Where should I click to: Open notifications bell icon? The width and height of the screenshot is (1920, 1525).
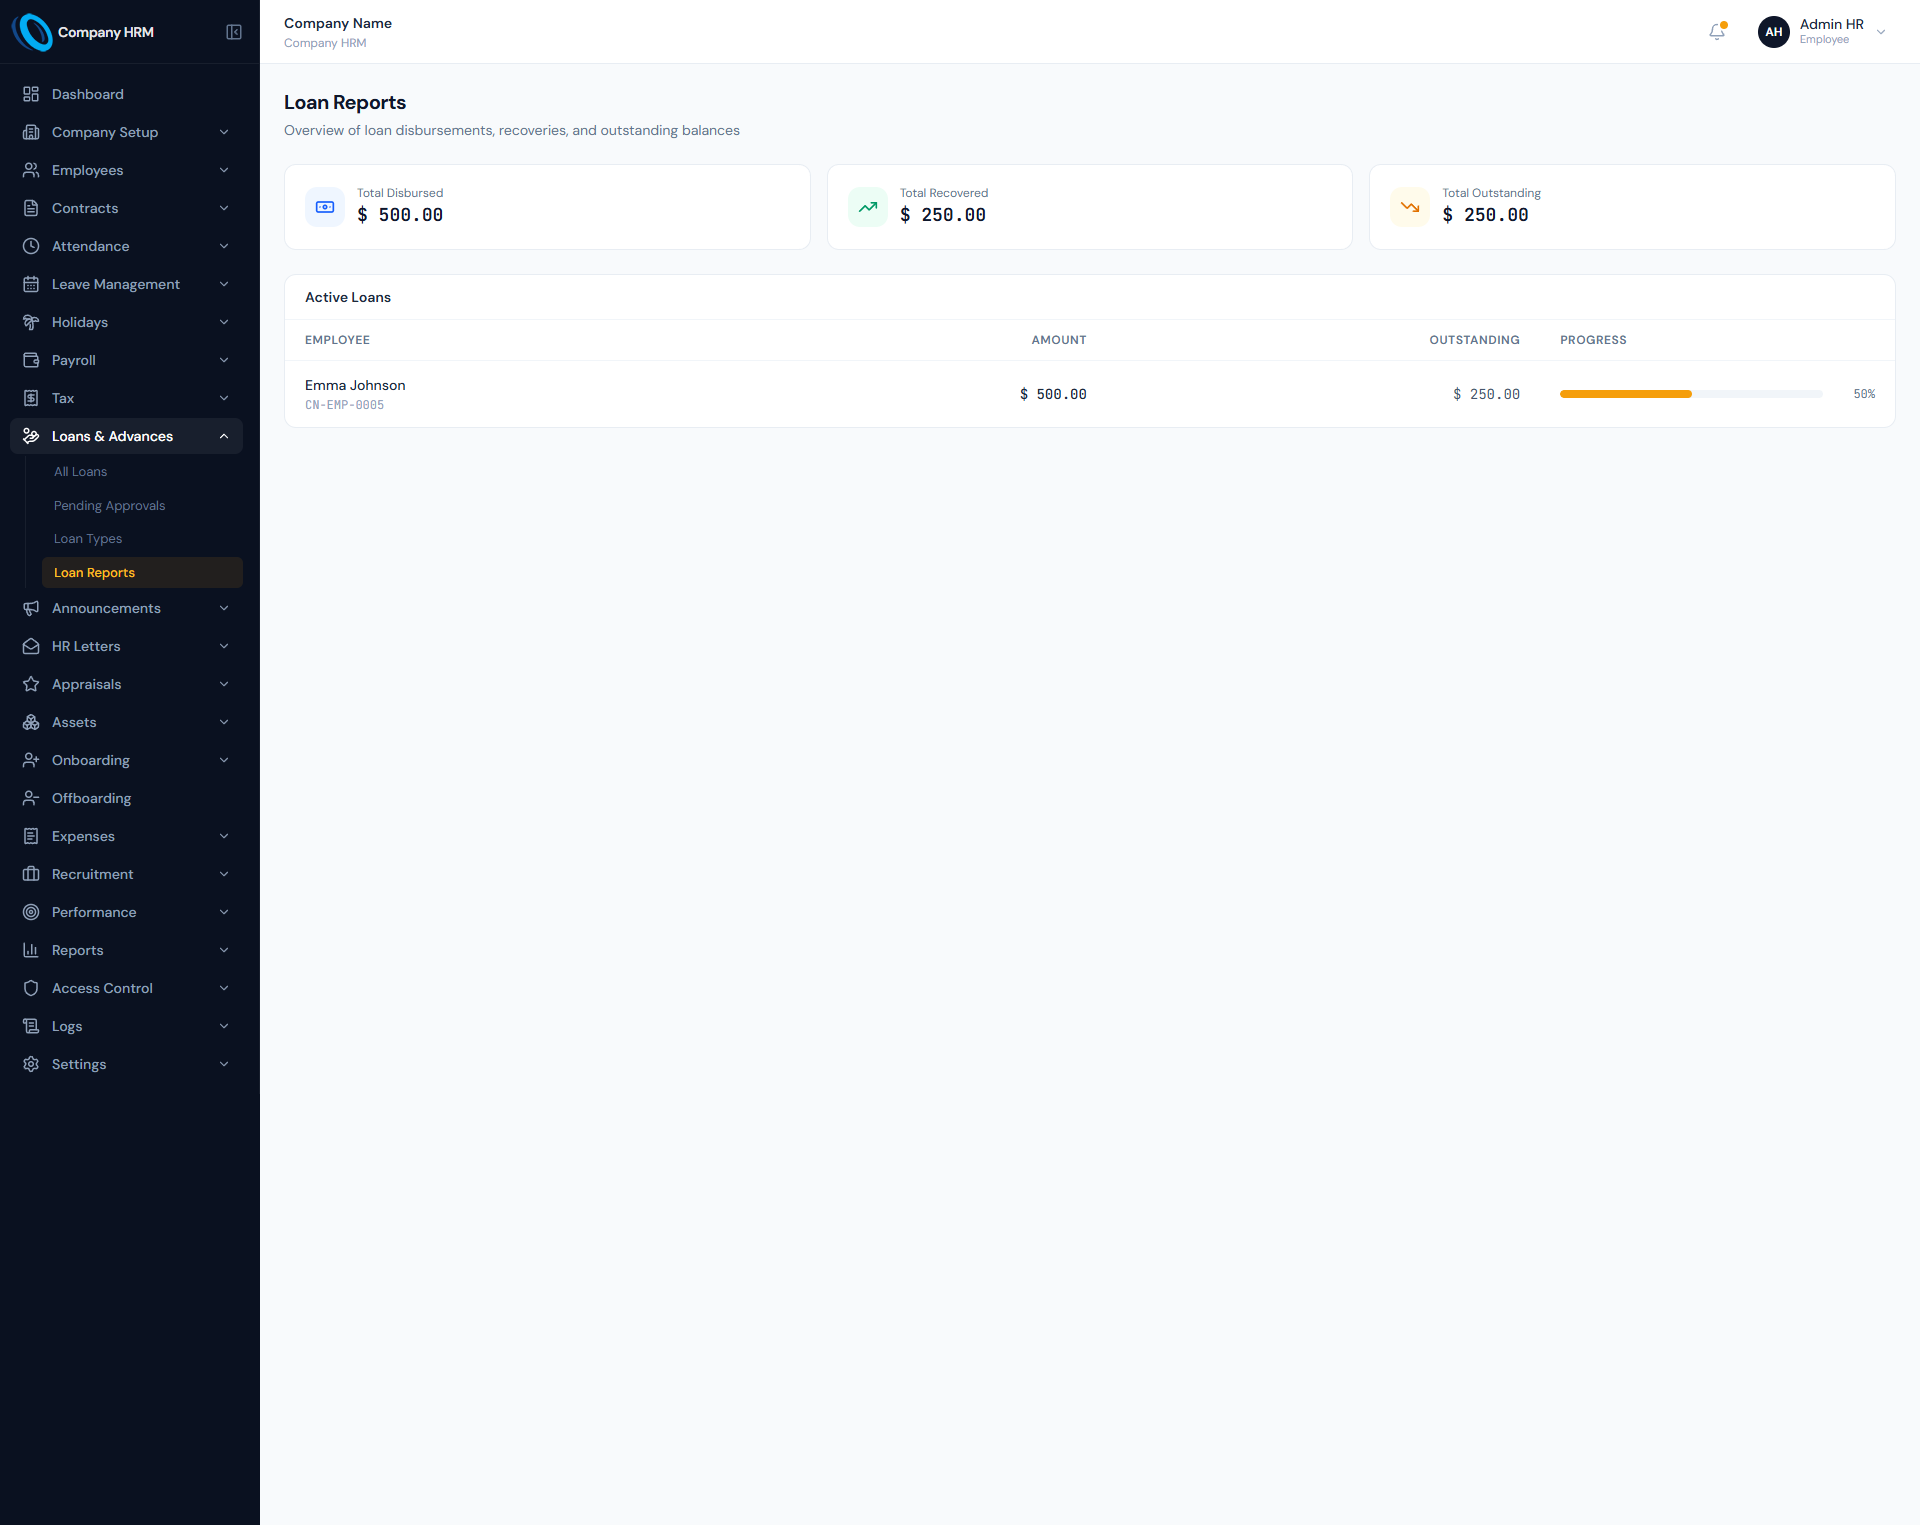coord(1717,32)
